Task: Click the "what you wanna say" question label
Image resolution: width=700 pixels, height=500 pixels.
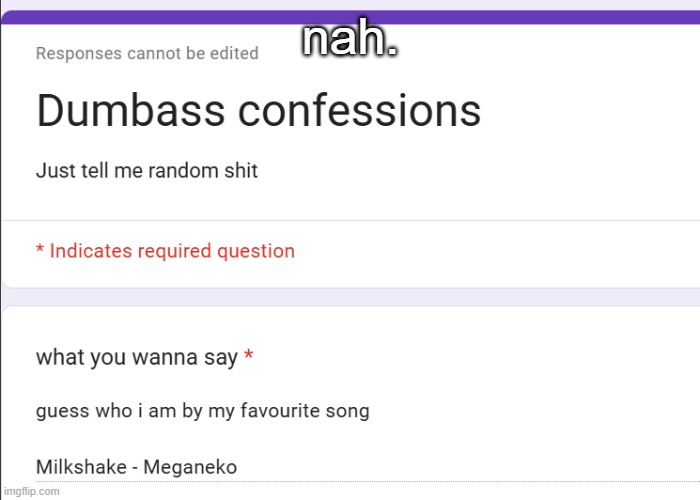Action: click(x=137, y=357)
